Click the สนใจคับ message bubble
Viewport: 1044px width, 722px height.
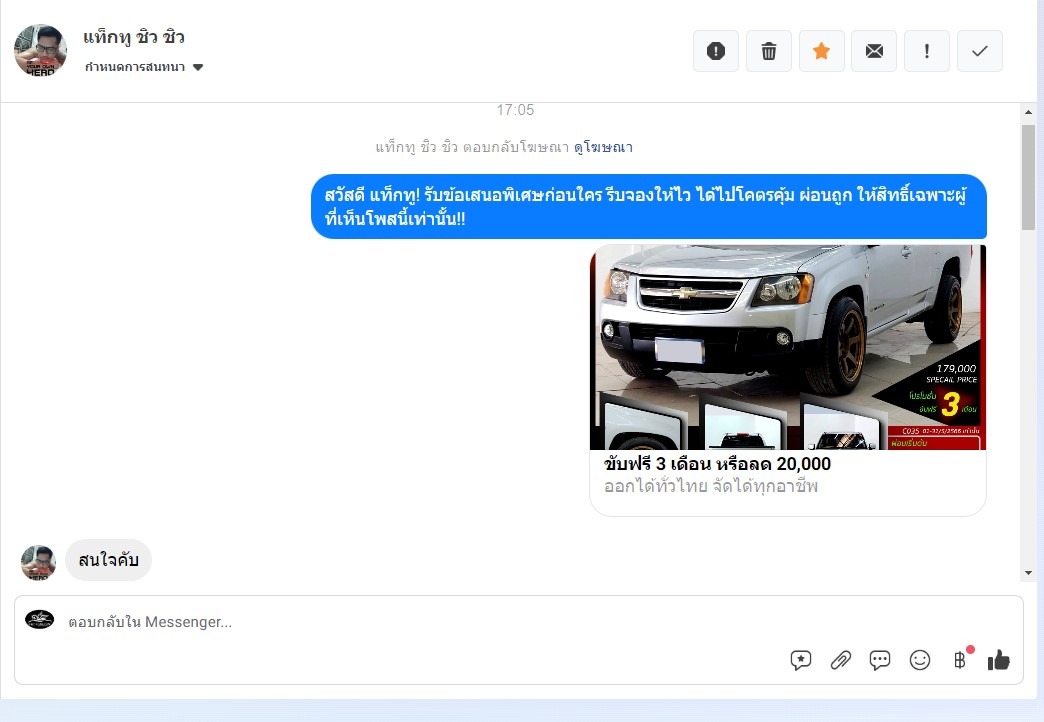[x=109, y=560]
